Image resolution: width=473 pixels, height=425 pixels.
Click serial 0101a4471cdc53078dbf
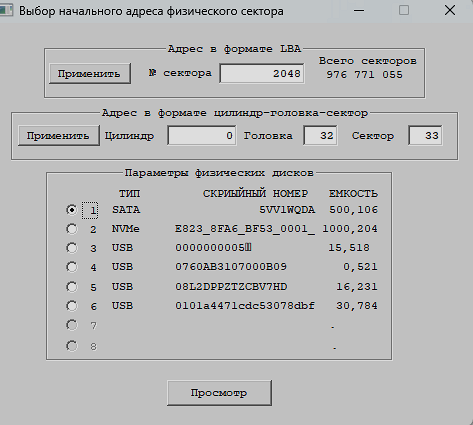245,306
